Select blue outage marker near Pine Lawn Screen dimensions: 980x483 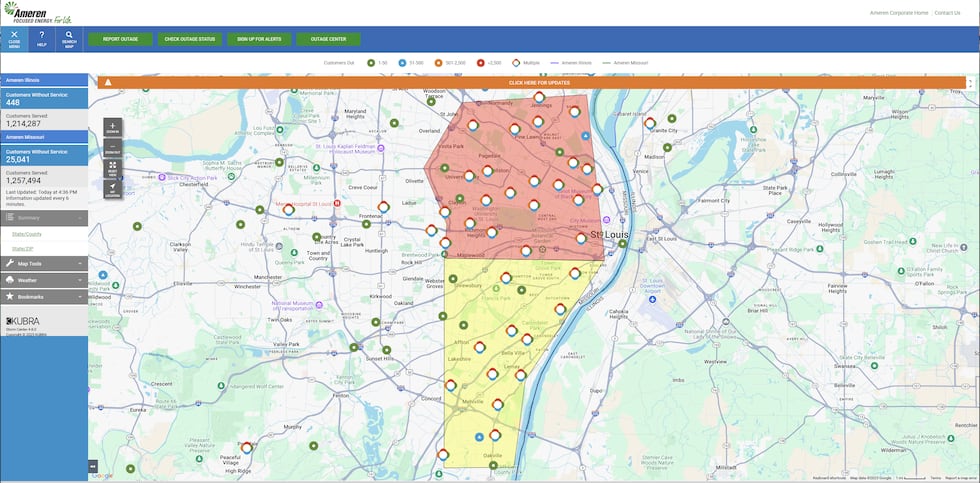click(x=585, y=136)
